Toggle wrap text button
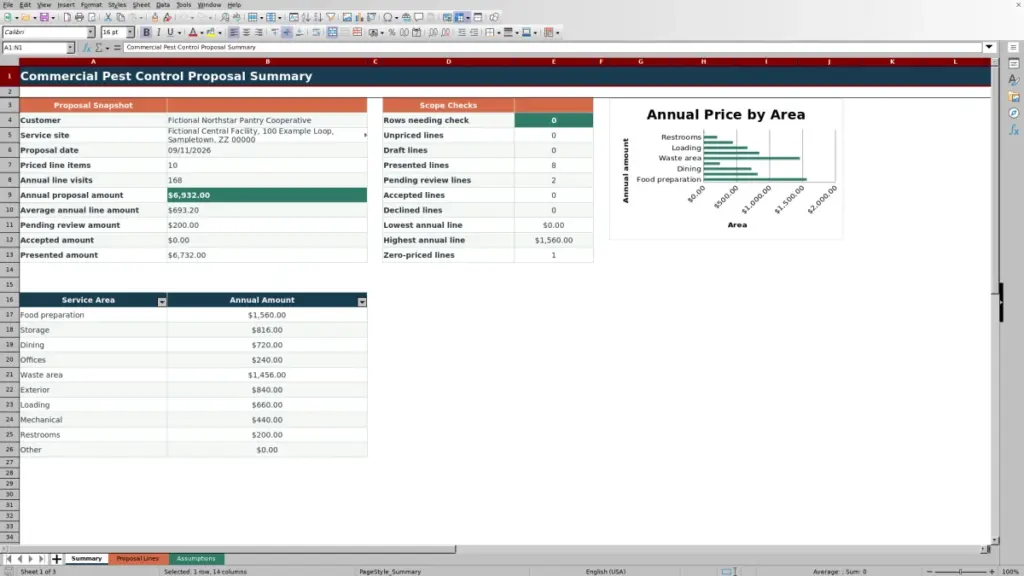 tap(315, 32)
